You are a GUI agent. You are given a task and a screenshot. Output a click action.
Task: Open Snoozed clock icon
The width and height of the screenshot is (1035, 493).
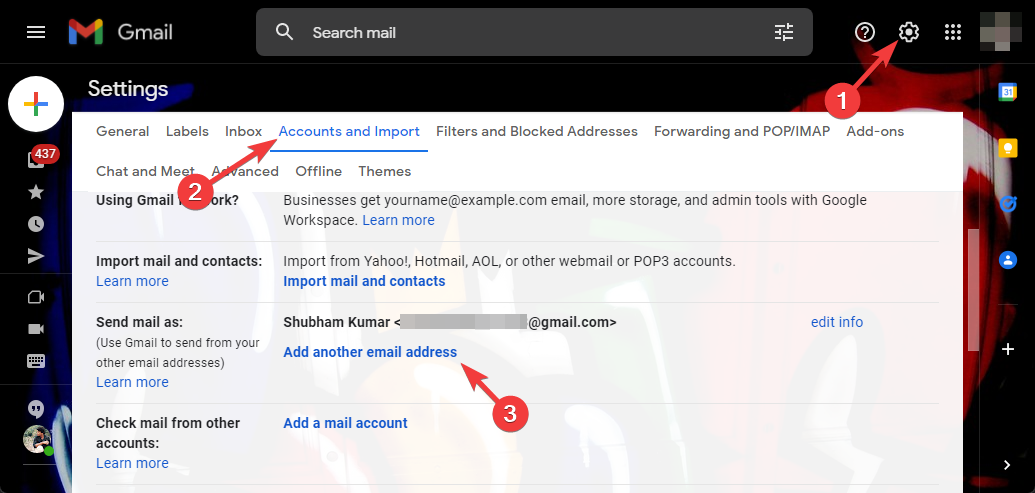point(36,224)
